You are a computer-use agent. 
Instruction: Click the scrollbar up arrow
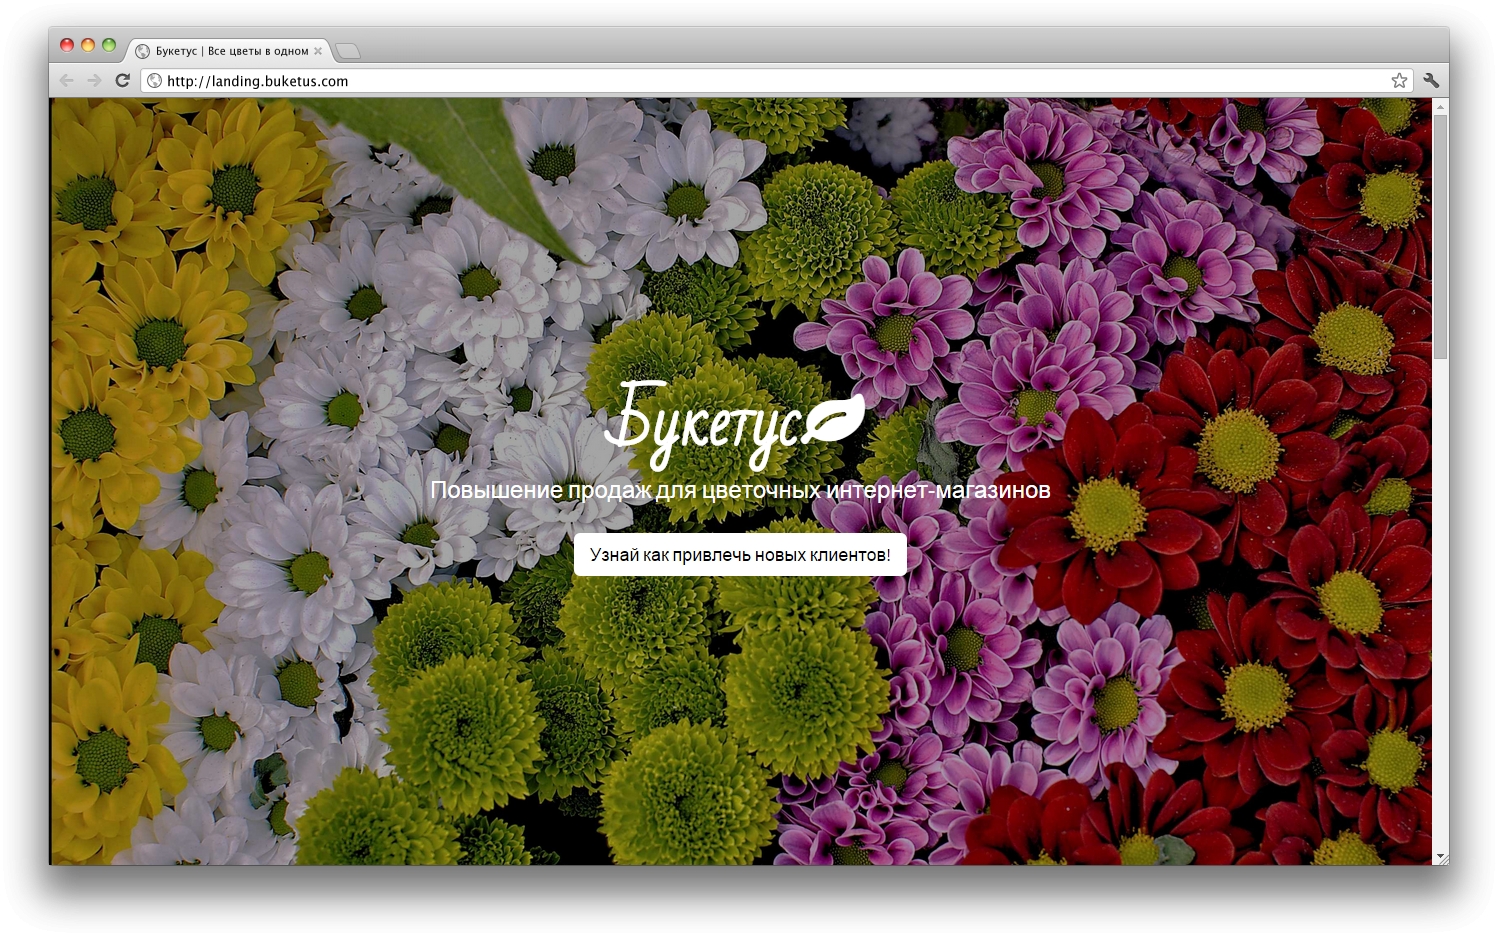[x=1440, y=105]
